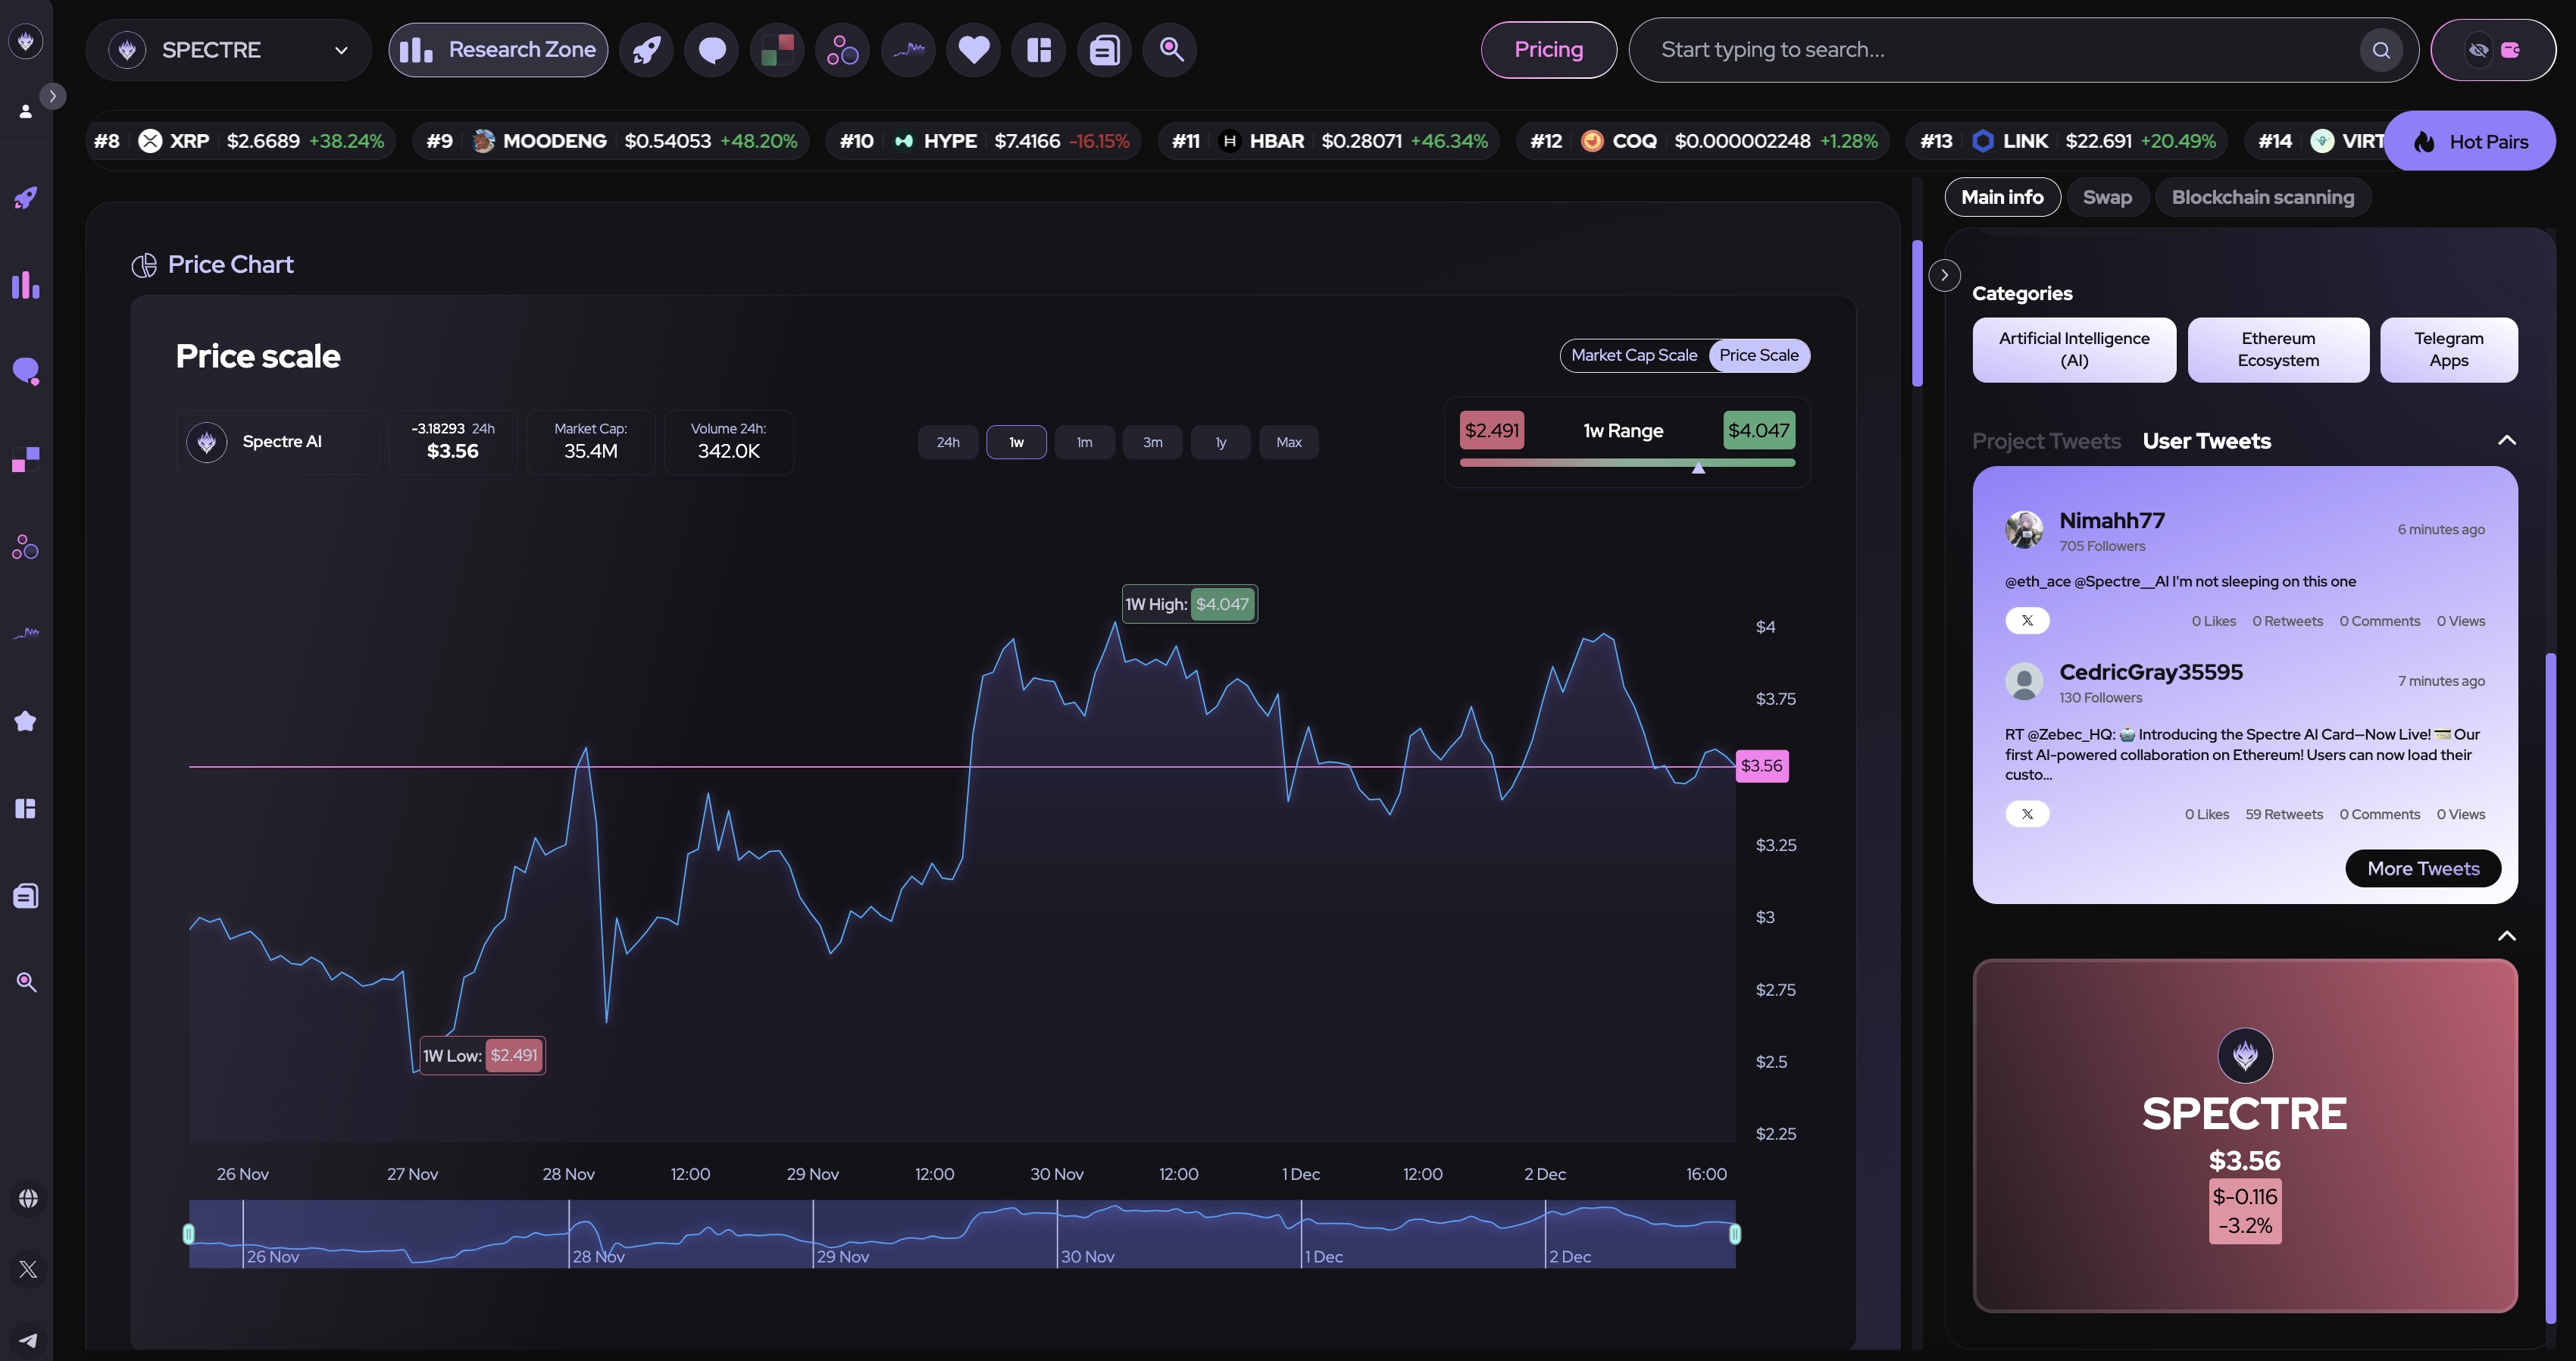Open Nimahh77 tweet on X

click(x=2027, y=621)
